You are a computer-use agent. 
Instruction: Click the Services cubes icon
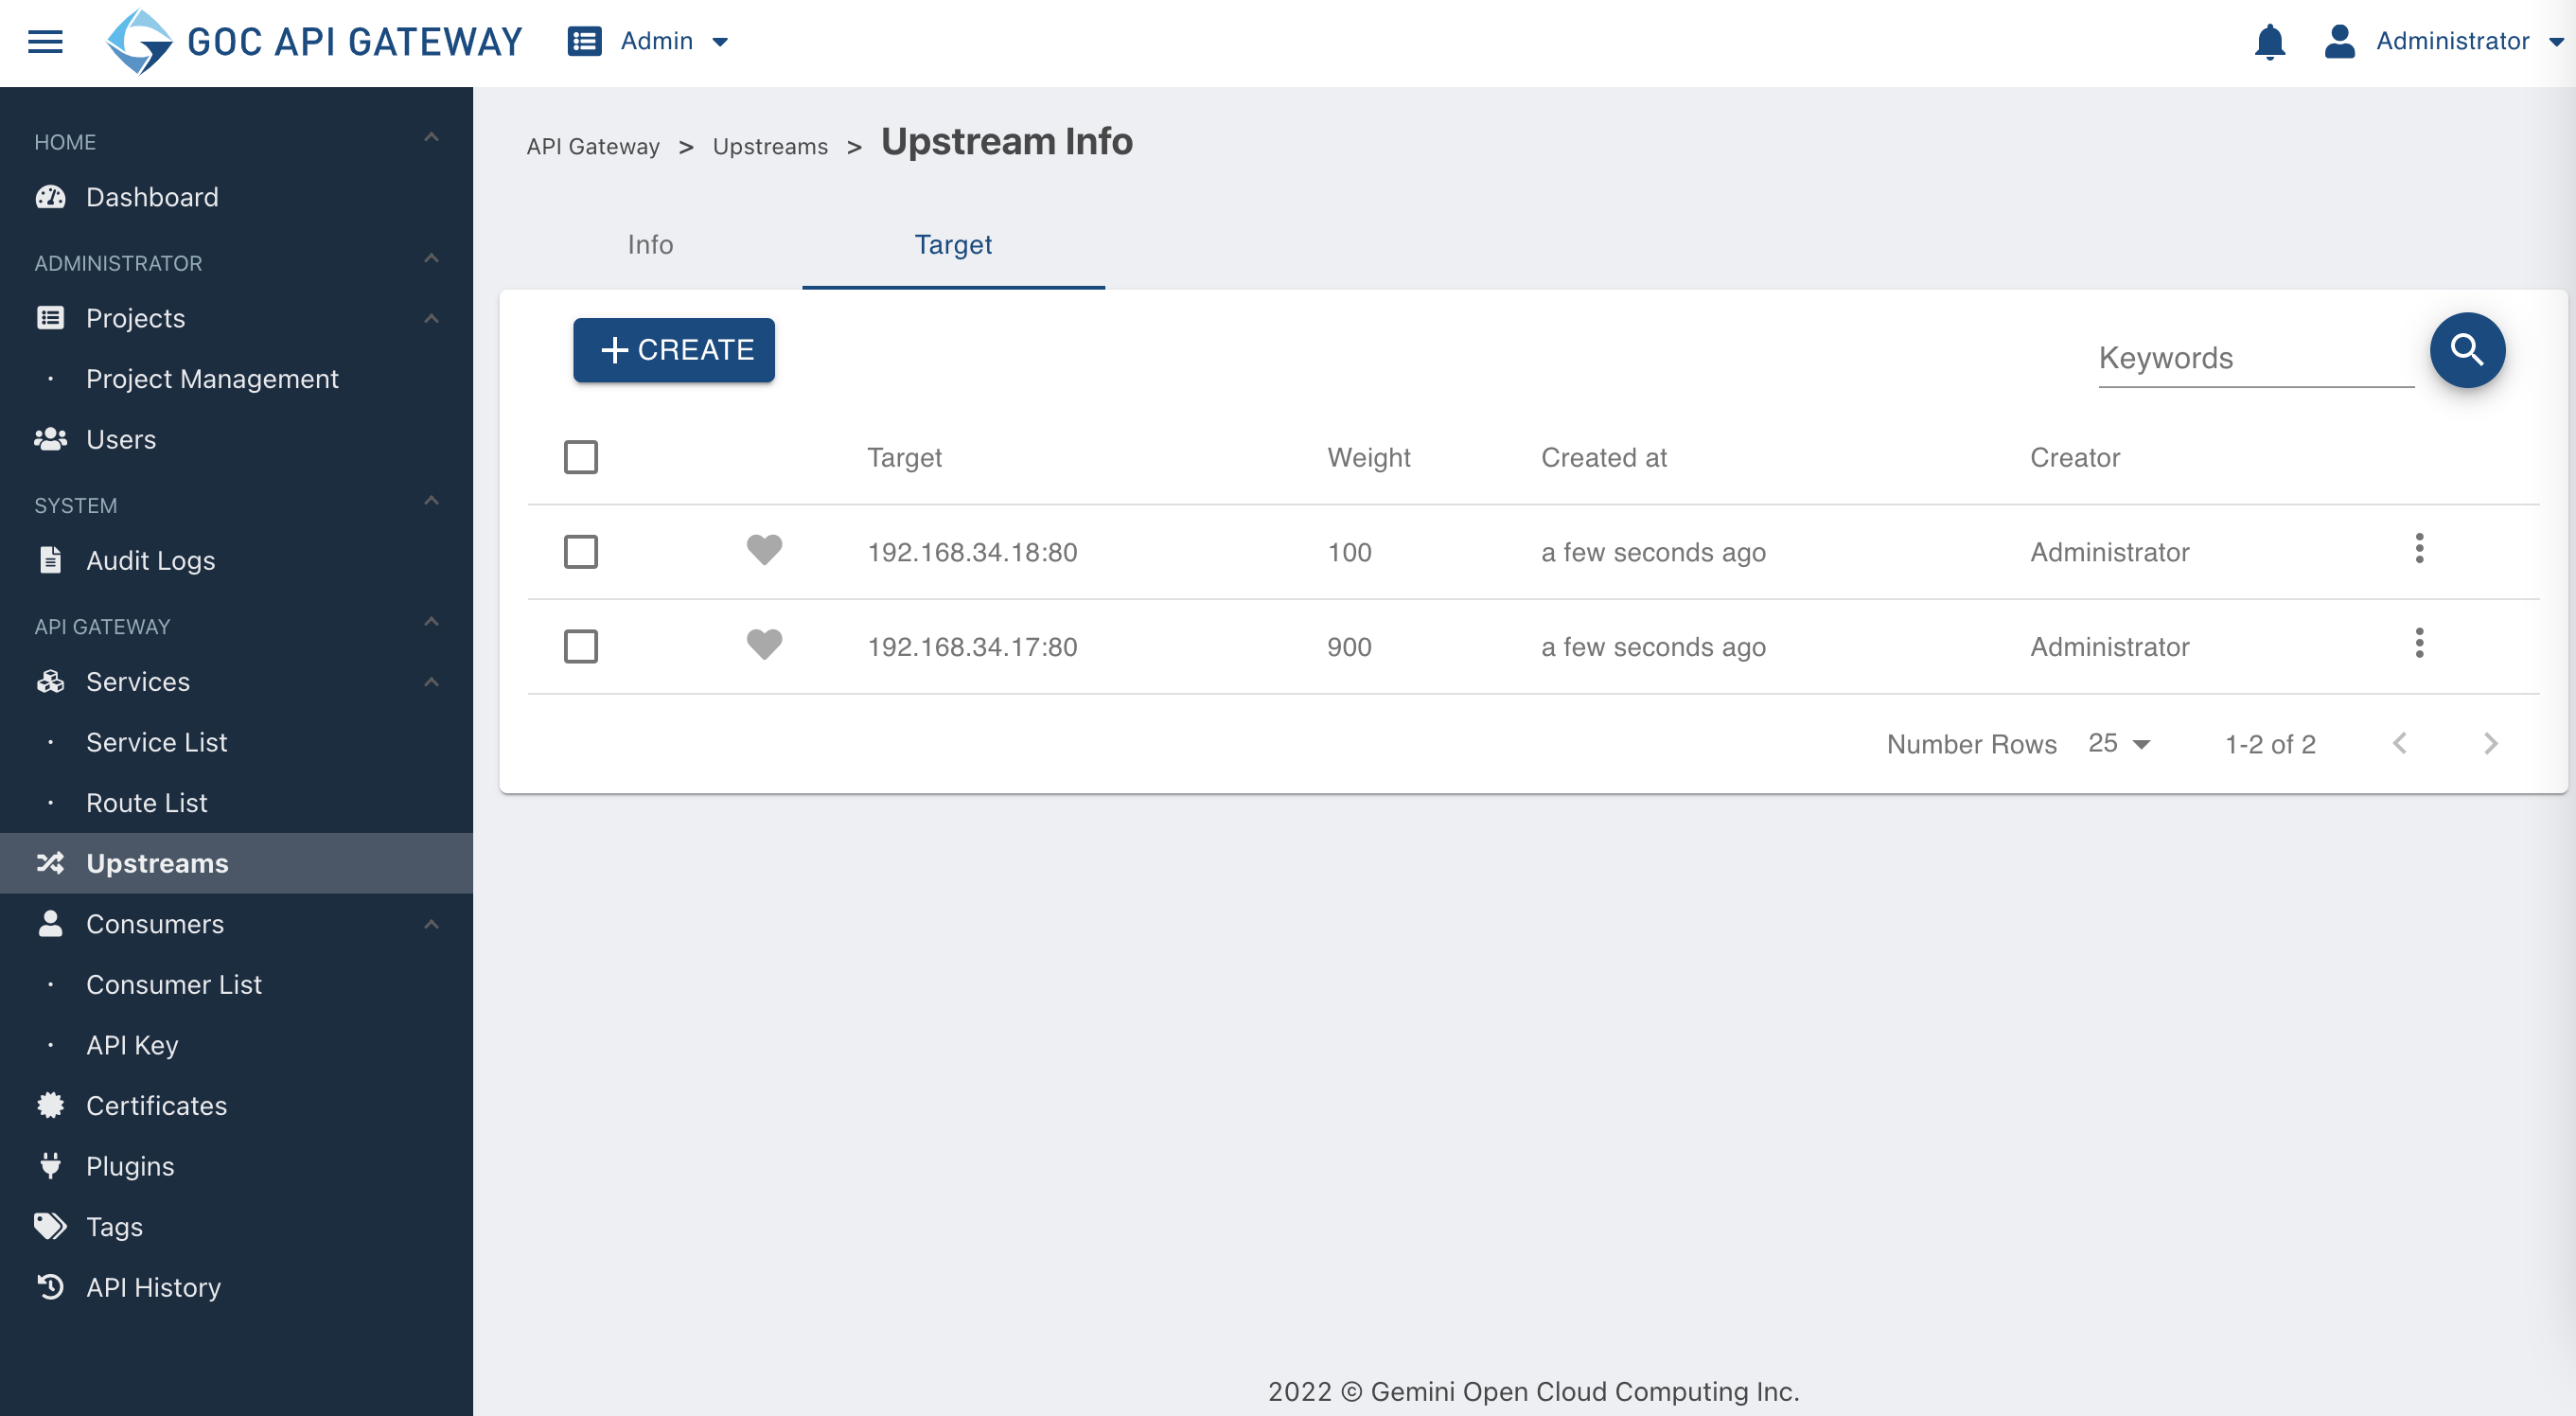click(x=50, y=681)
